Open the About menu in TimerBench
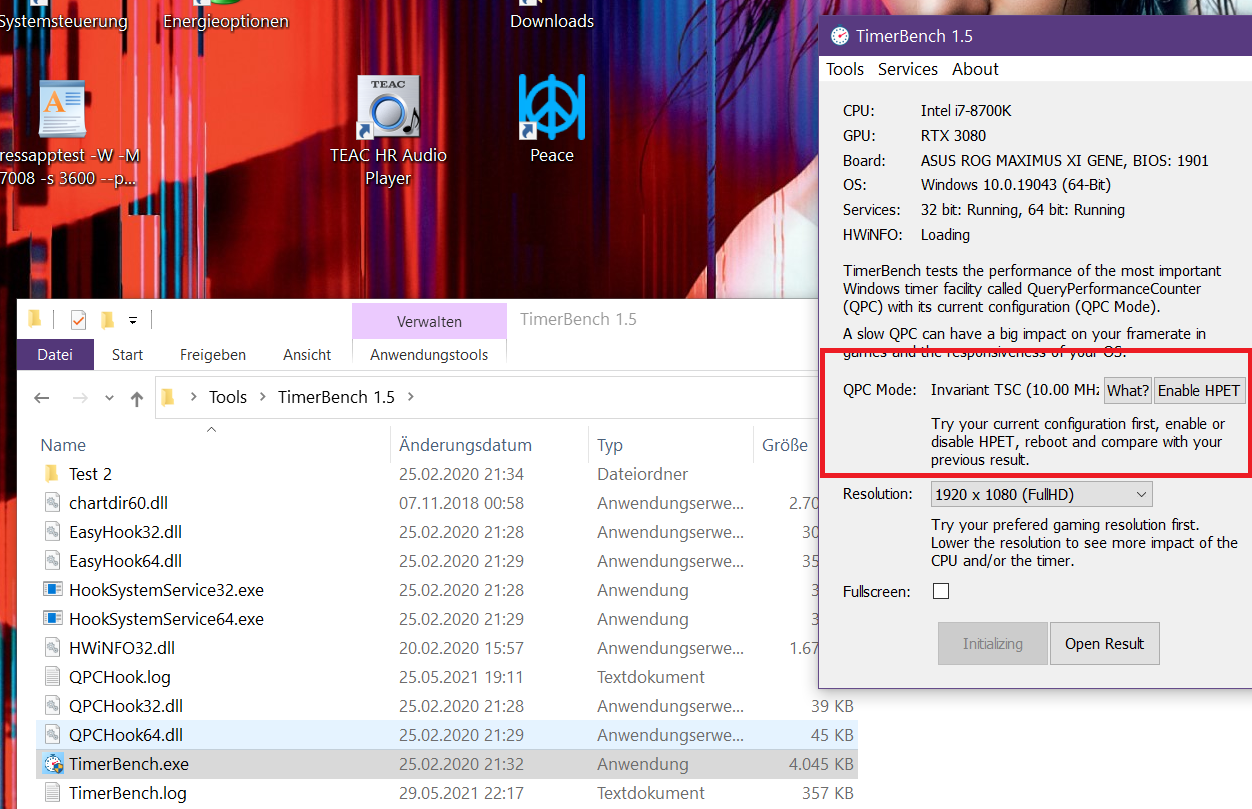Image resolution: width=1252 pixels, height=809 pixels. tap(975, 69)
